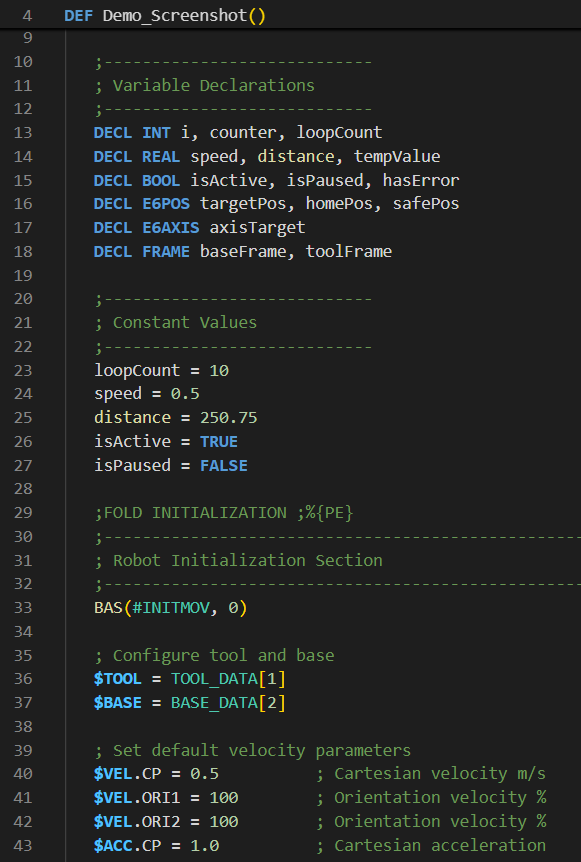
Task: Click '#INITMOV' in the BAS call
Action: tap(171, 607)
